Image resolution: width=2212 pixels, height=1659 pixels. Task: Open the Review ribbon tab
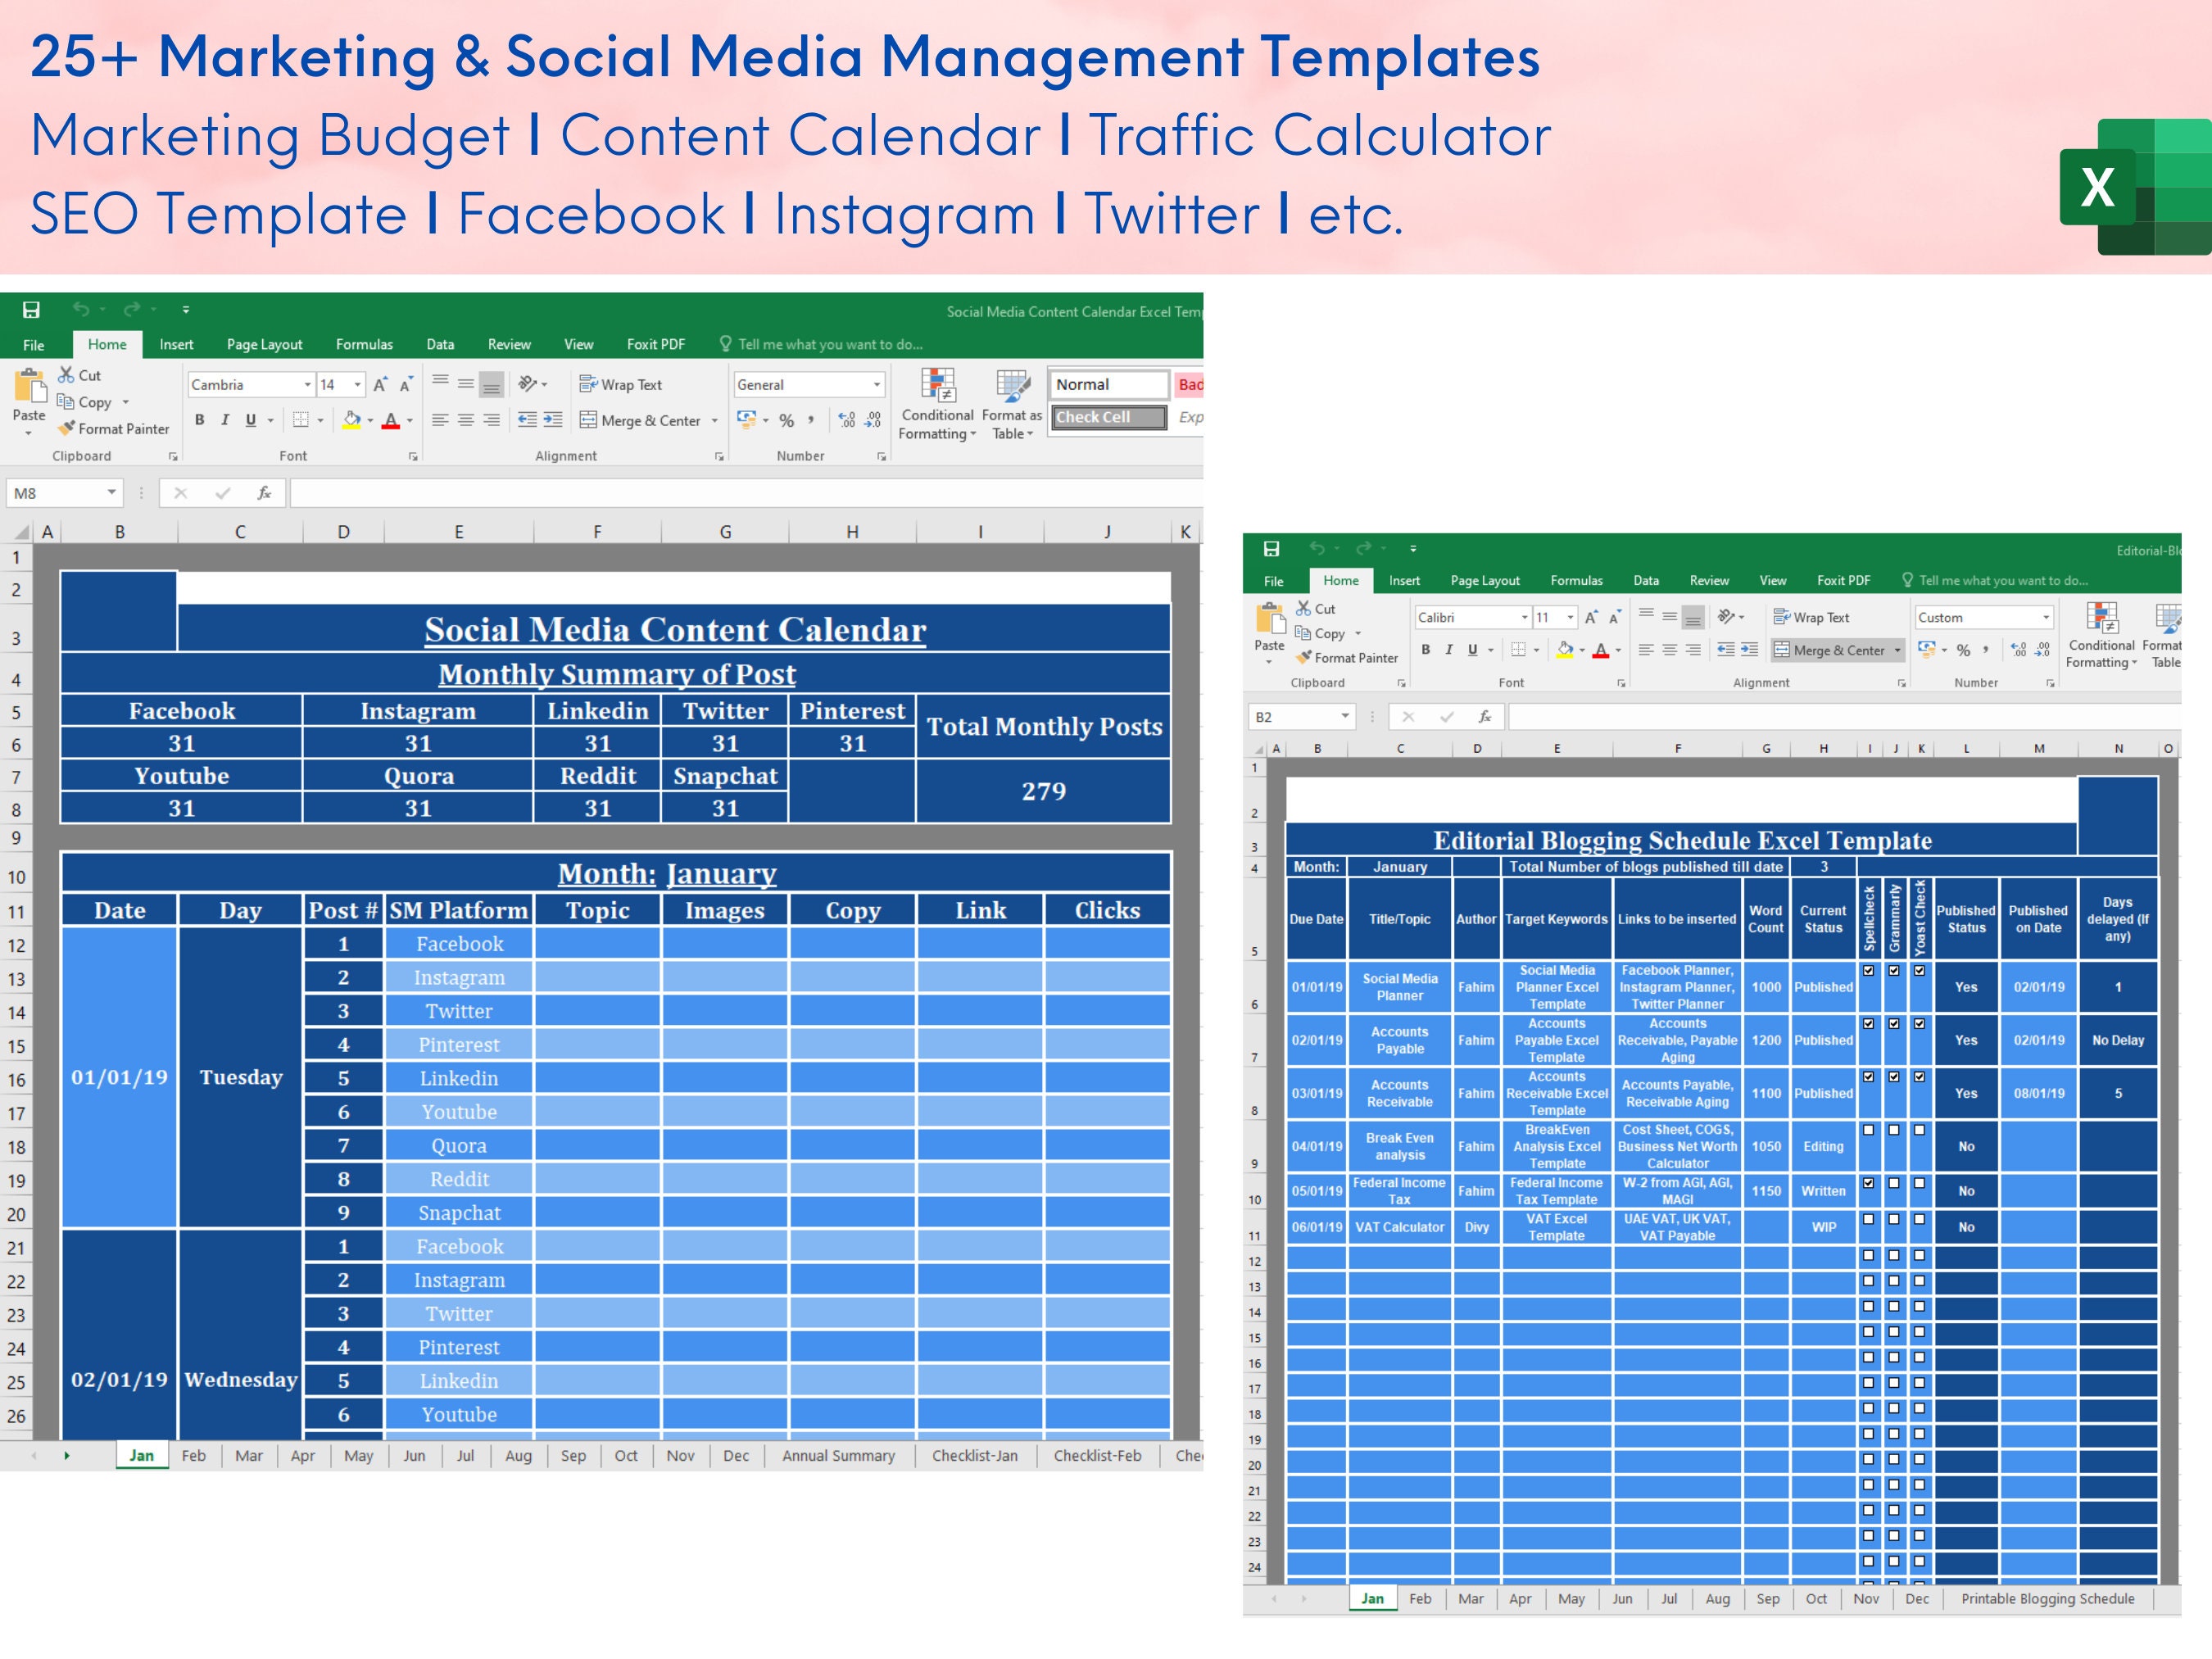(x=509, y=344)
